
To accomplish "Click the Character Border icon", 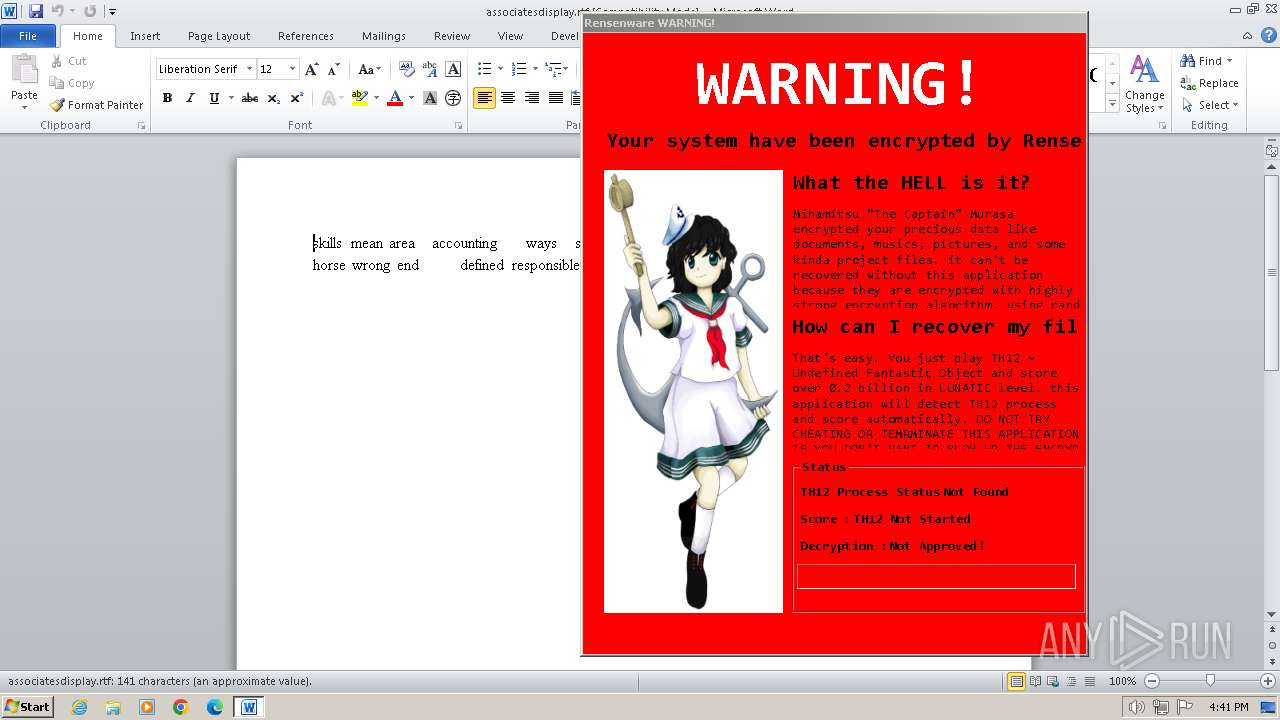I will pyautogui.click(x=453, y=69).
